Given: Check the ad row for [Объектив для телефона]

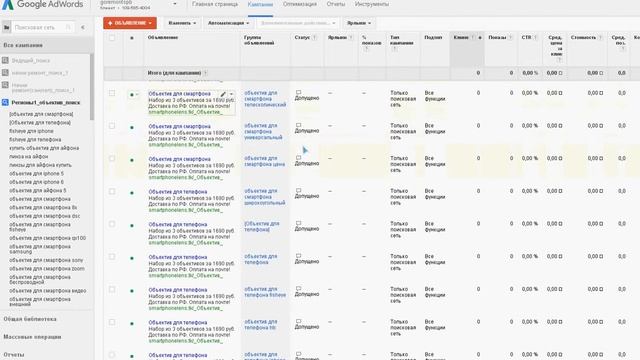Looking at the screenshot, I should [112, 224].
